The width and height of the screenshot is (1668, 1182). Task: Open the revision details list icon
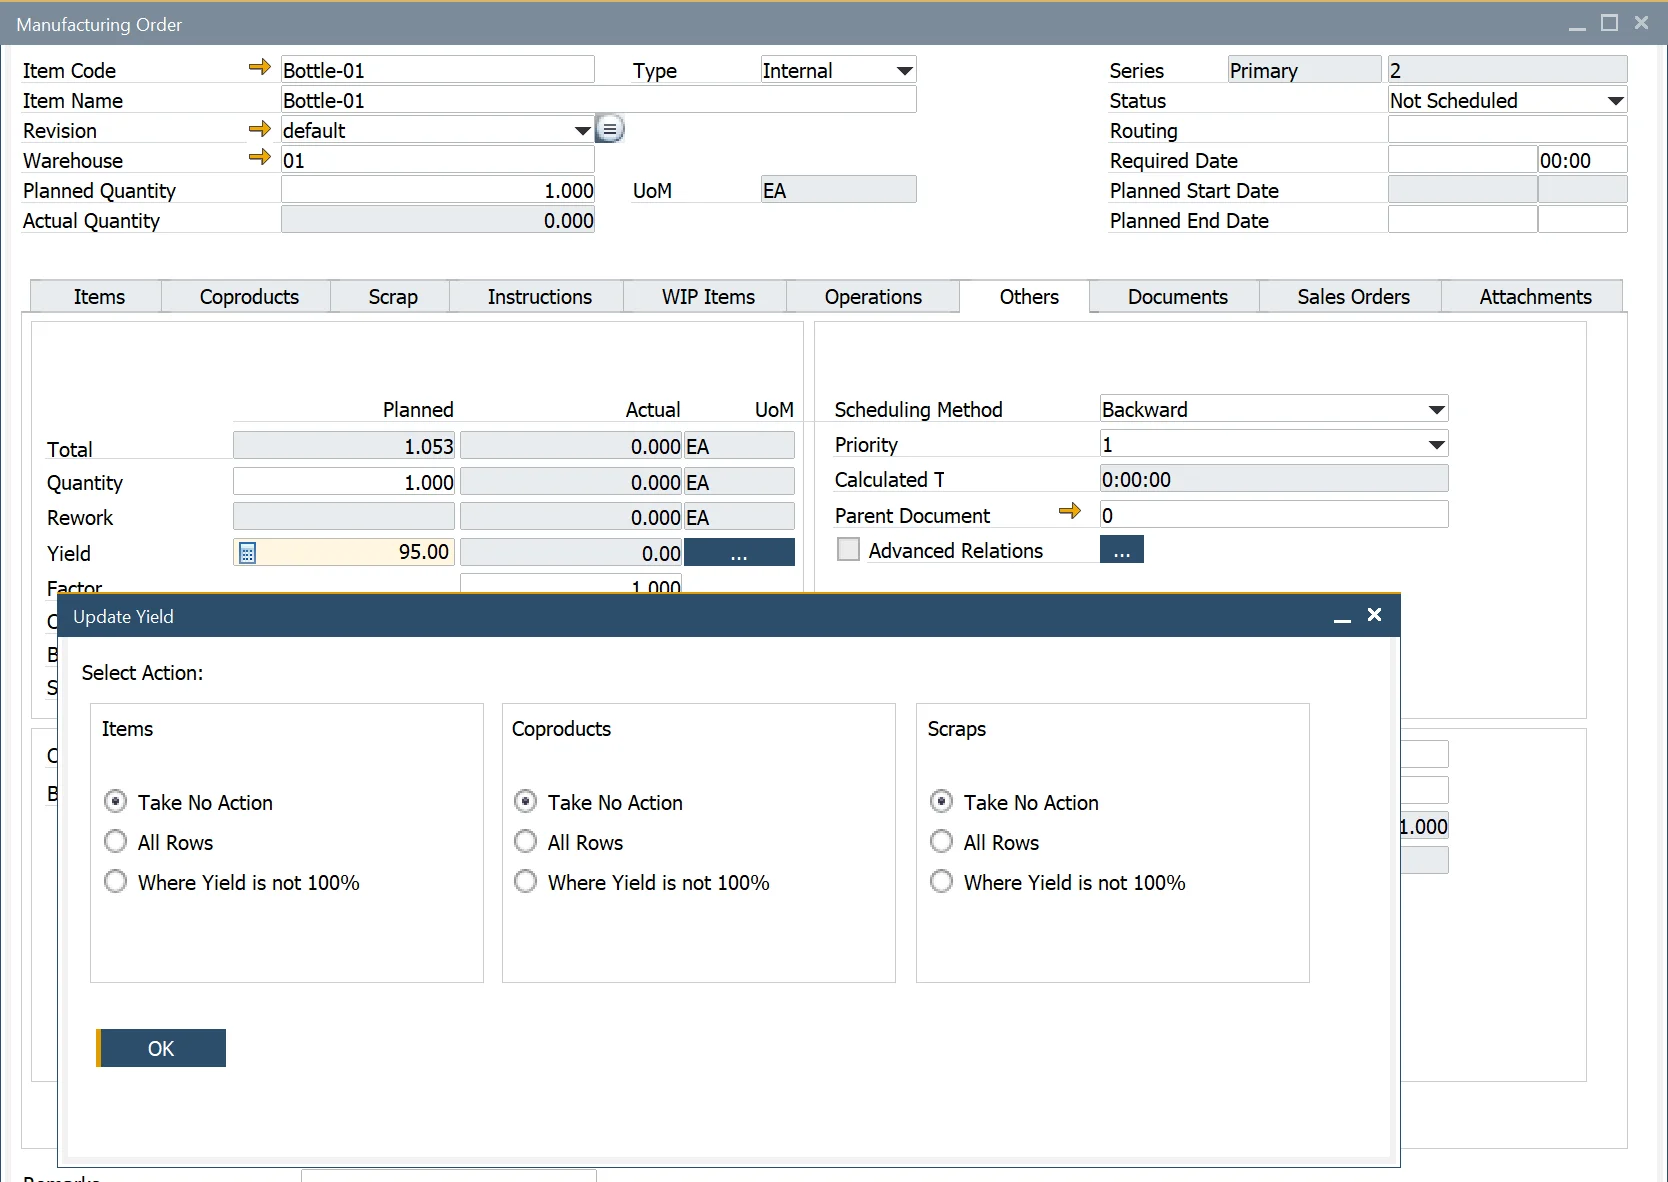click(x=610, y=129)
